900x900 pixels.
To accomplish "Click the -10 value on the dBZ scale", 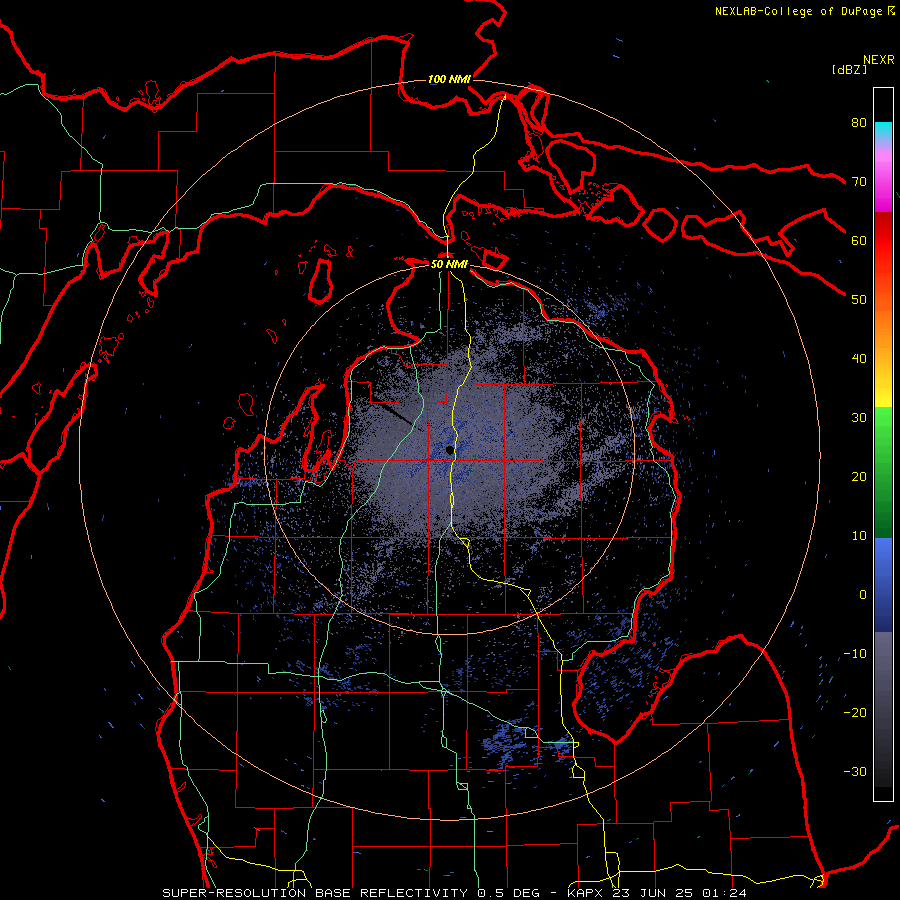I will coord(855,654).
